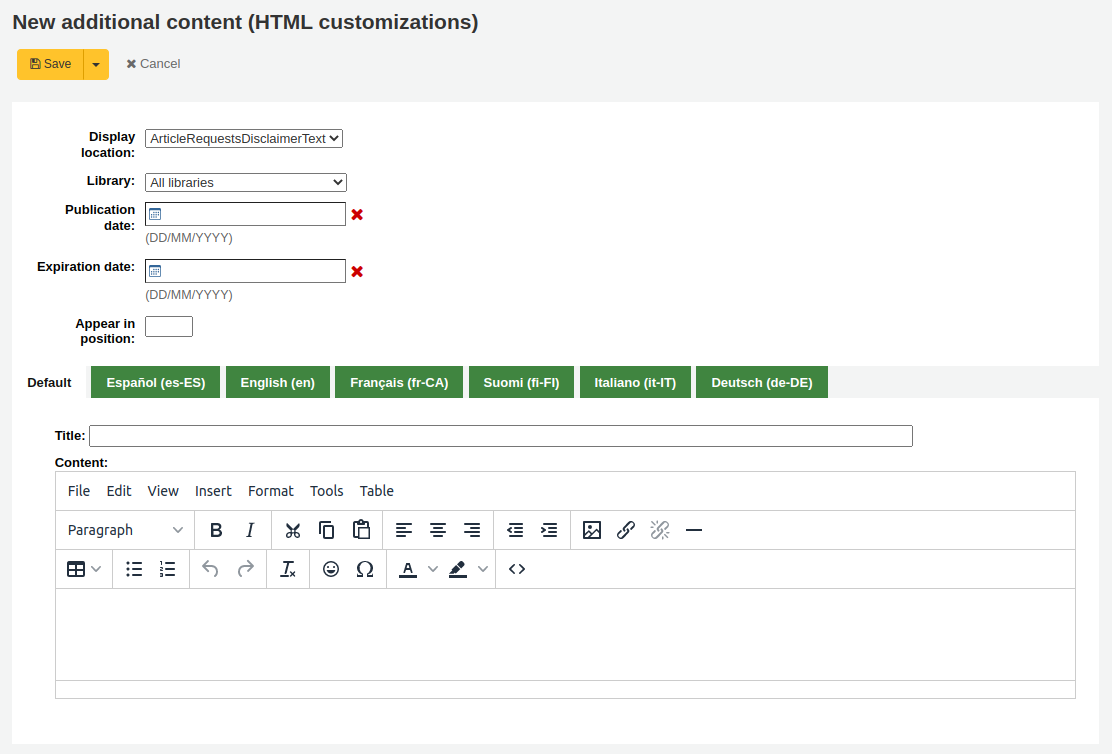Create a bullet list
This screenshot has height=754, width=1112.
coord(134,569)
